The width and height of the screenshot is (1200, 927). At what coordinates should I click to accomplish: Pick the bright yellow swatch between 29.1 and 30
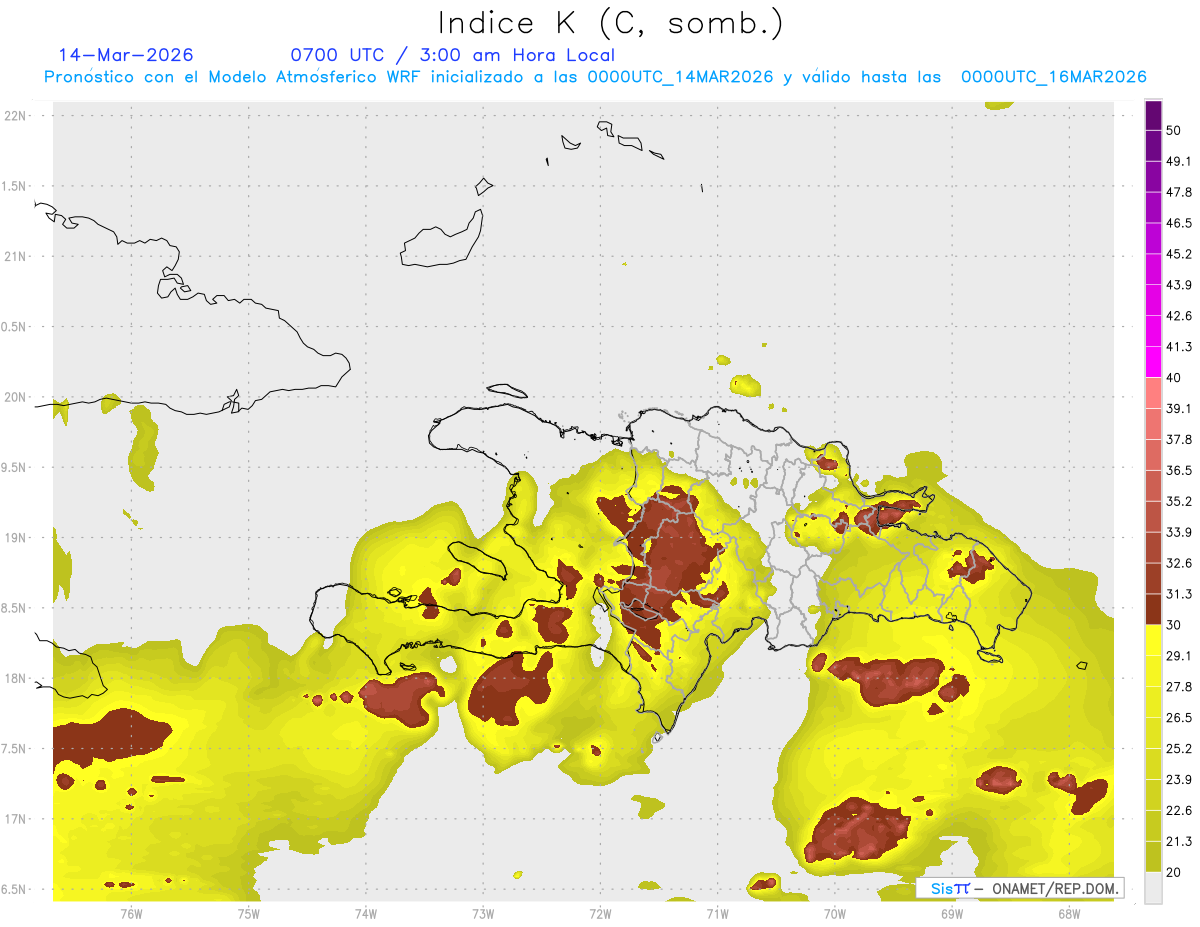coord(1154,640)
